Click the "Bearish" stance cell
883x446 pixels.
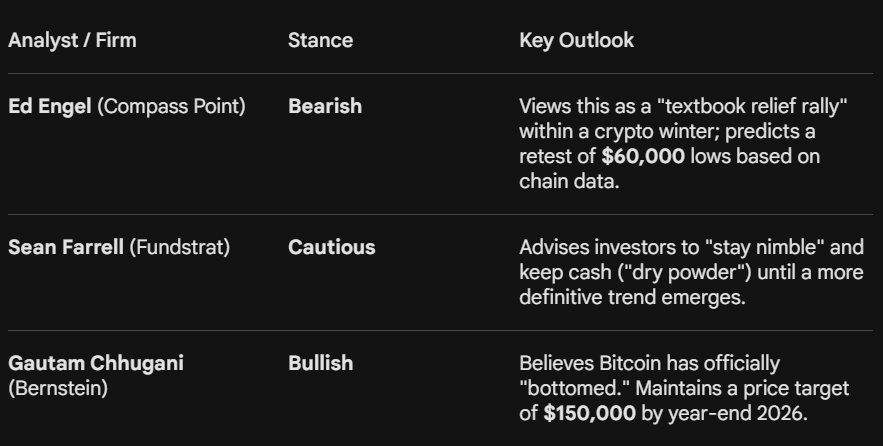pos(325,106)
